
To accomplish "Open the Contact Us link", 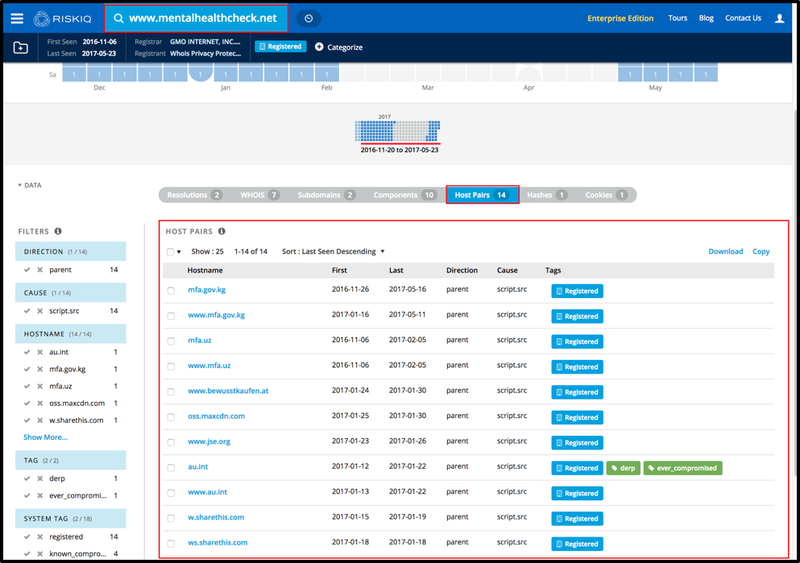I will (x=743, y=18).
